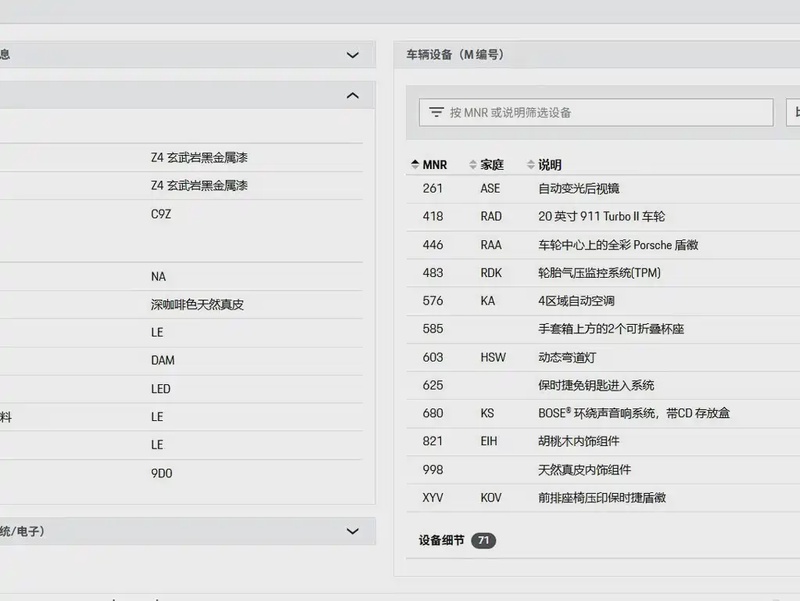The width and height of the screenshot is (800, 601).
Task: Click the sort arrows beside 家庭 column
Action: (x=473, y=165)
